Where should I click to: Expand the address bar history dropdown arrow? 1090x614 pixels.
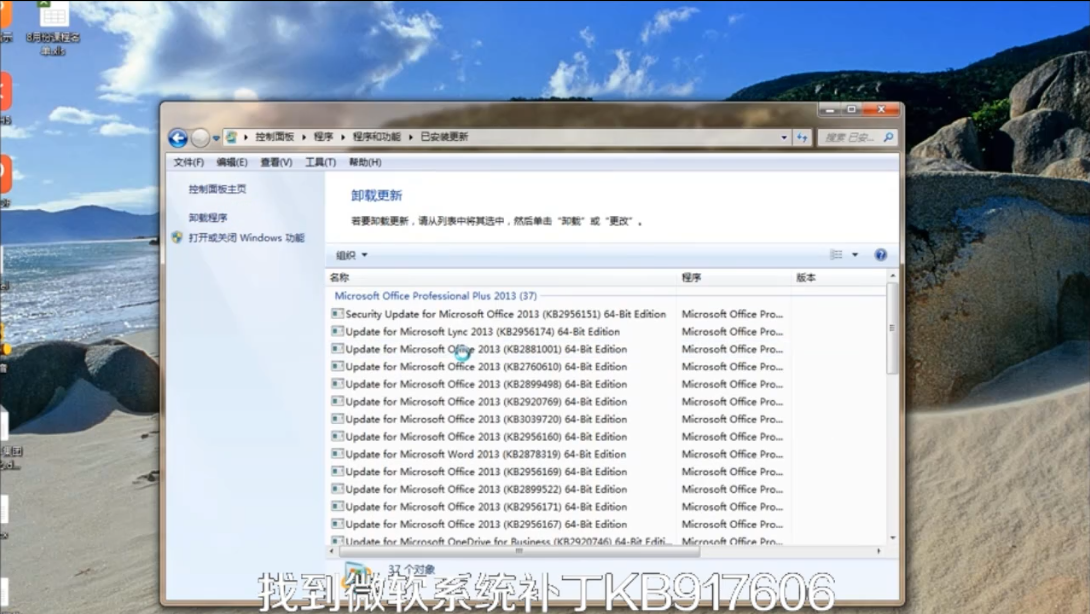(x=784, y=137)
